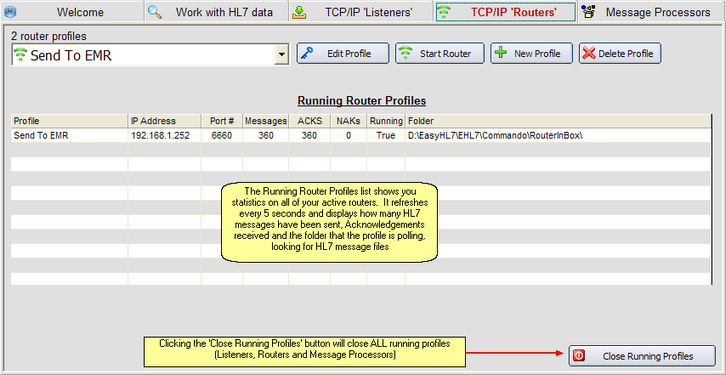Open the TCP/IP 'Listeners' tab
The image size is (726, 375).
coord(361,12)
